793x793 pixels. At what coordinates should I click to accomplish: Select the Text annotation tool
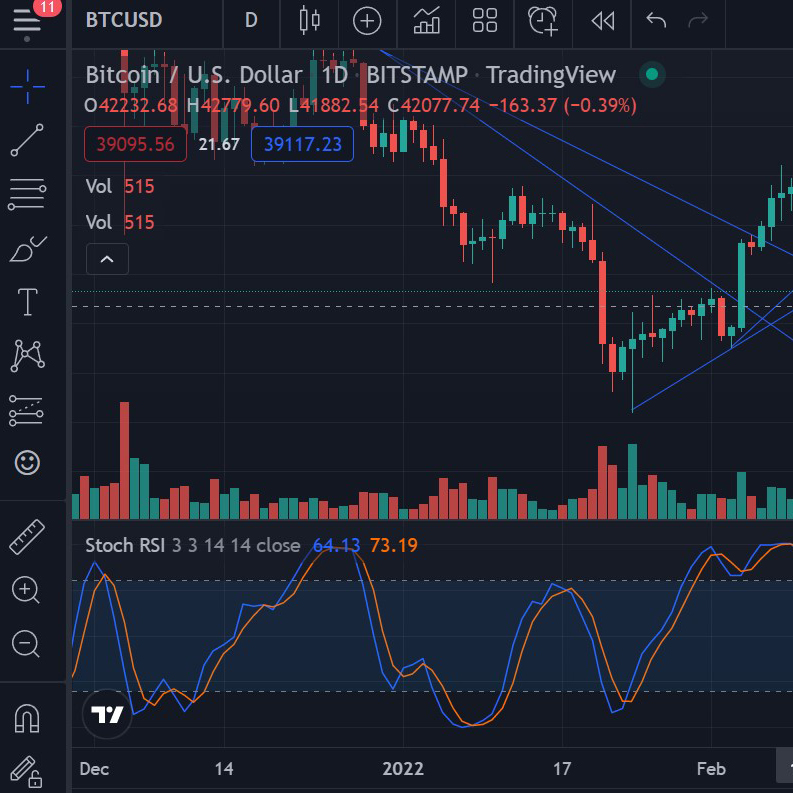click(27, 302)
